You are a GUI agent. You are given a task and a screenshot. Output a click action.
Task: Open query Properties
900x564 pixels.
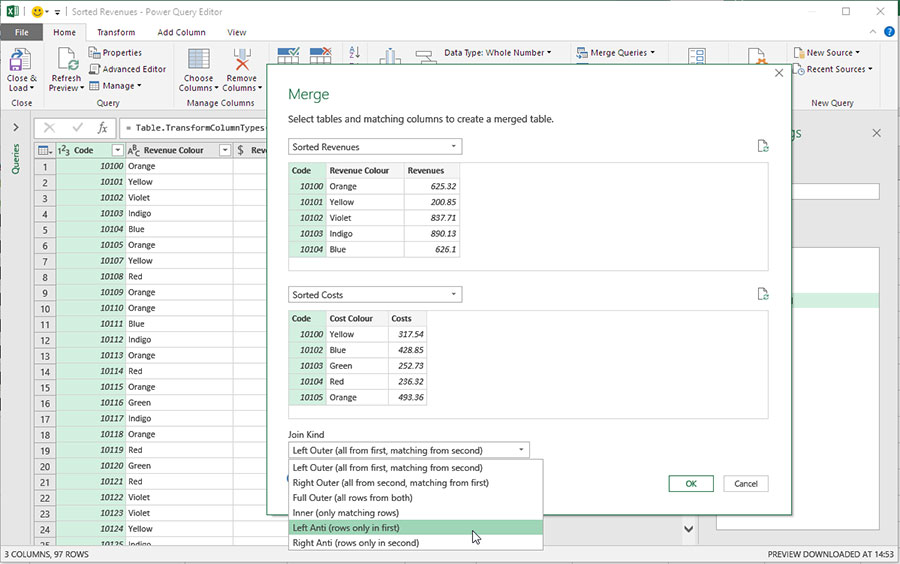115,52
